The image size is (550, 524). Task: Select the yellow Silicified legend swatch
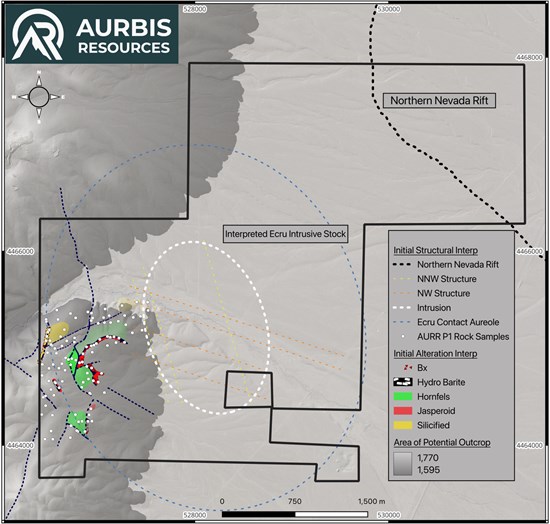pyautogui.click(x=403, y=425)
